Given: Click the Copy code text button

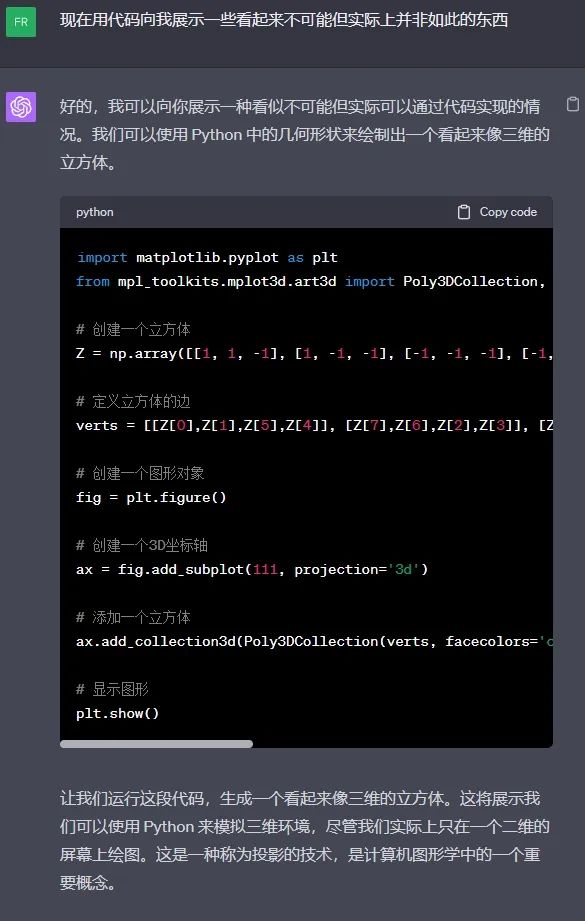Looking at the screenshot, I should point(508,212).
